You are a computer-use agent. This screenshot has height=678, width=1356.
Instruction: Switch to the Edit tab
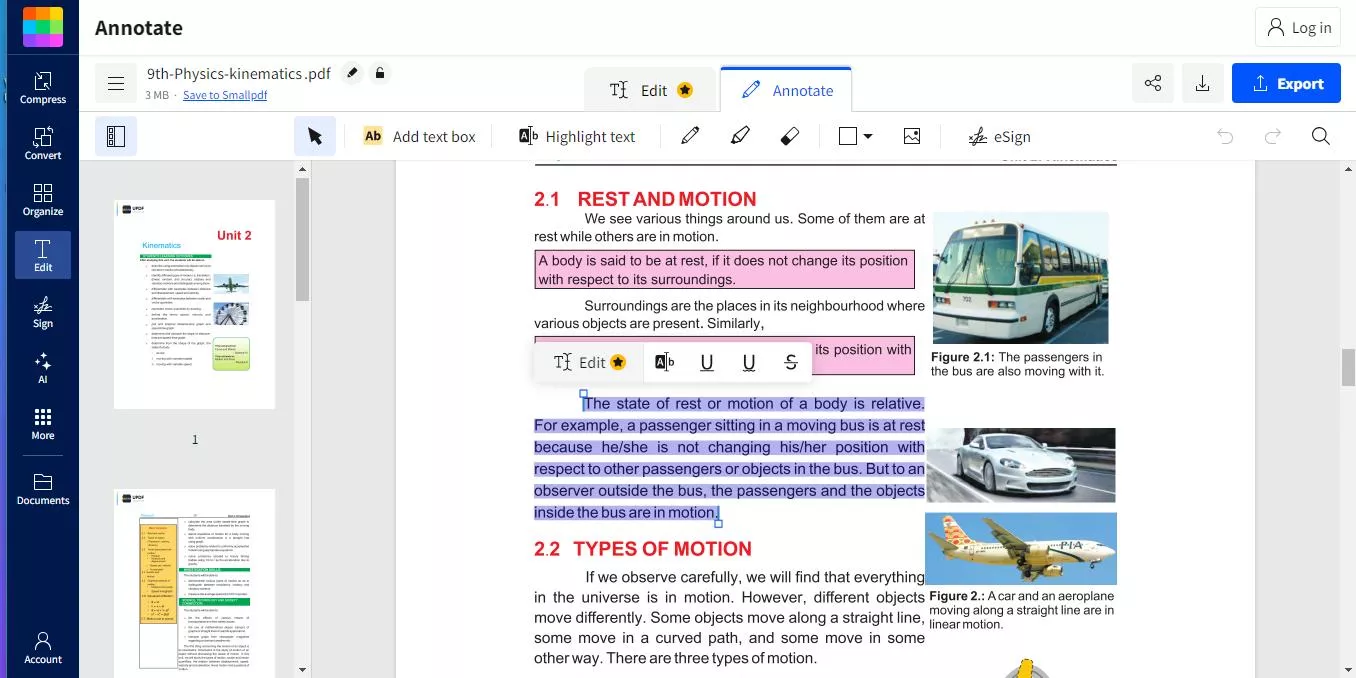[650, 88]
